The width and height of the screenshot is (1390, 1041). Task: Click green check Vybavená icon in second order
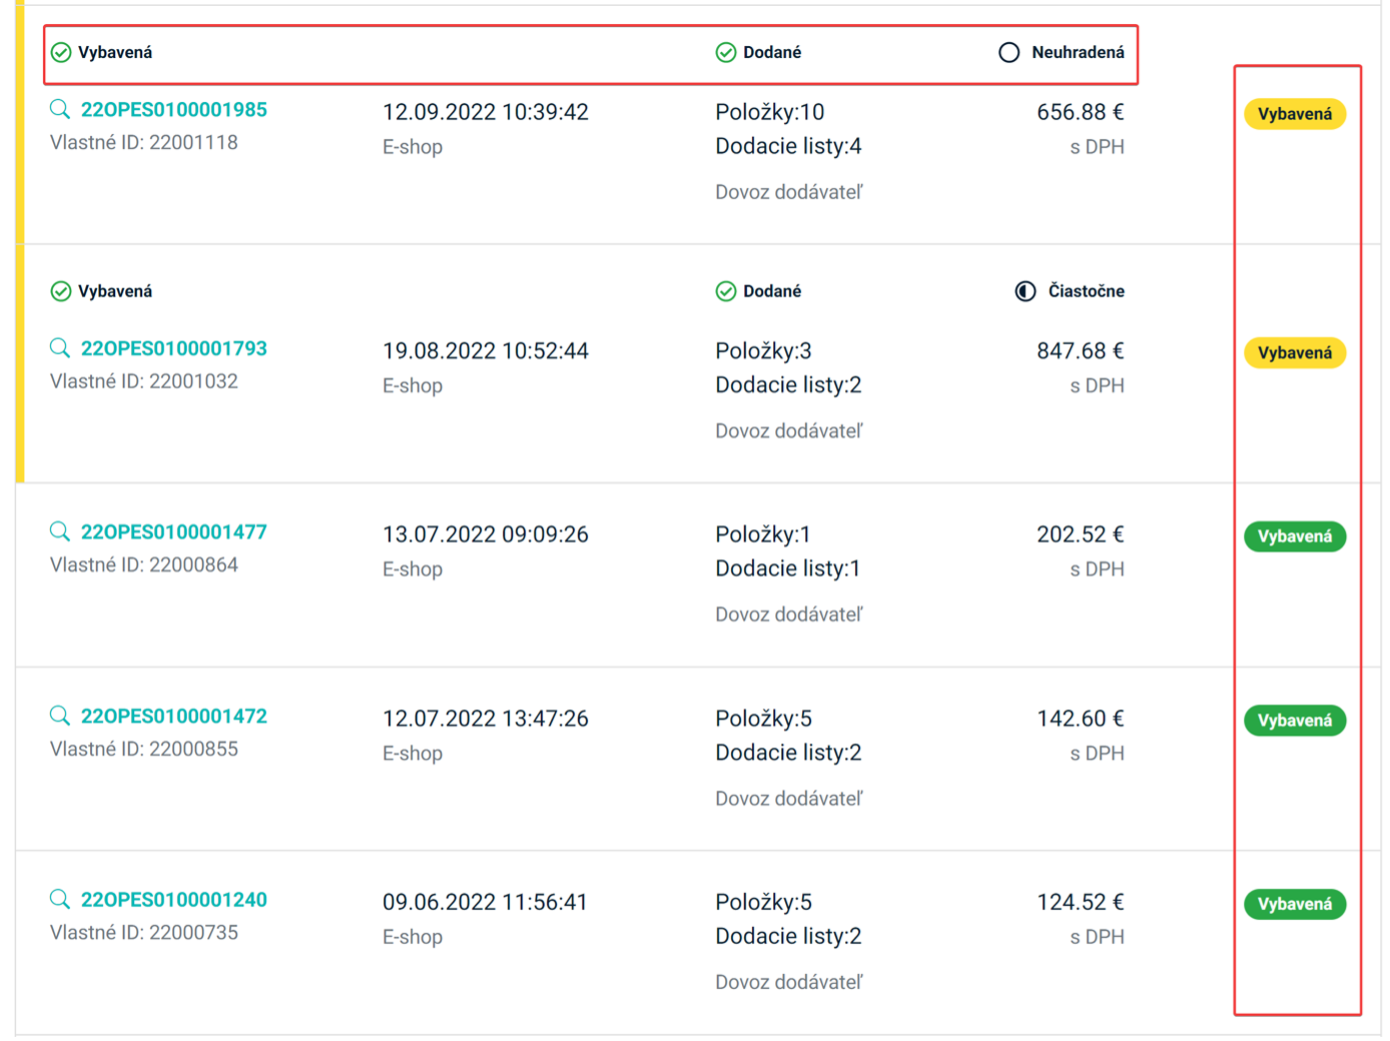(x=61, y=291)
